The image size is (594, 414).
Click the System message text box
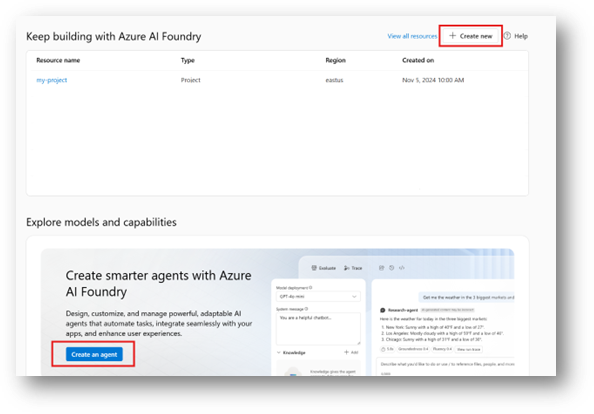pos(318,328)
